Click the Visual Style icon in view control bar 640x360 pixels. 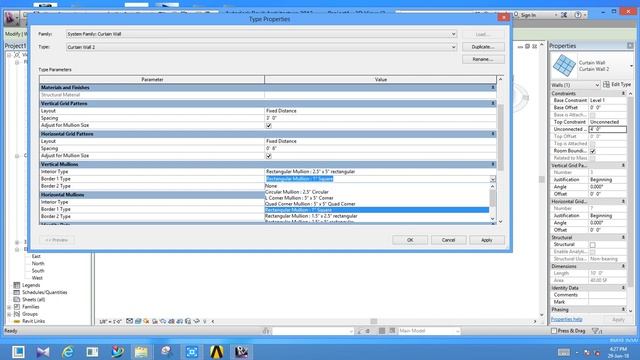(x=138, y=321)
